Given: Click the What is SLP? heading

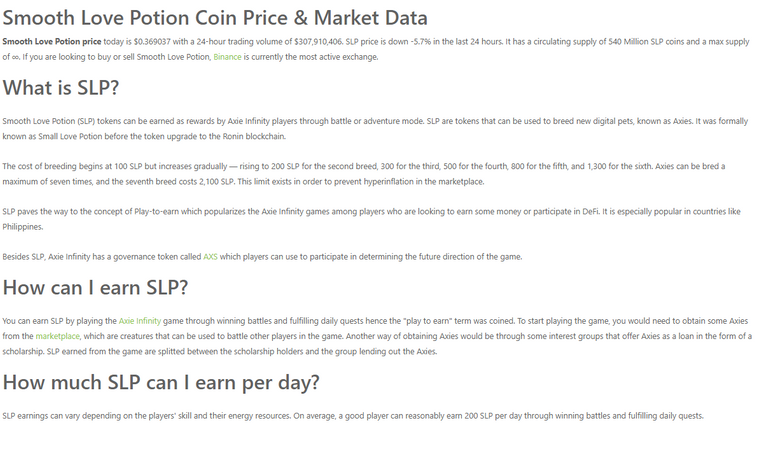Looking at the screenshot, I should point(61,88).
